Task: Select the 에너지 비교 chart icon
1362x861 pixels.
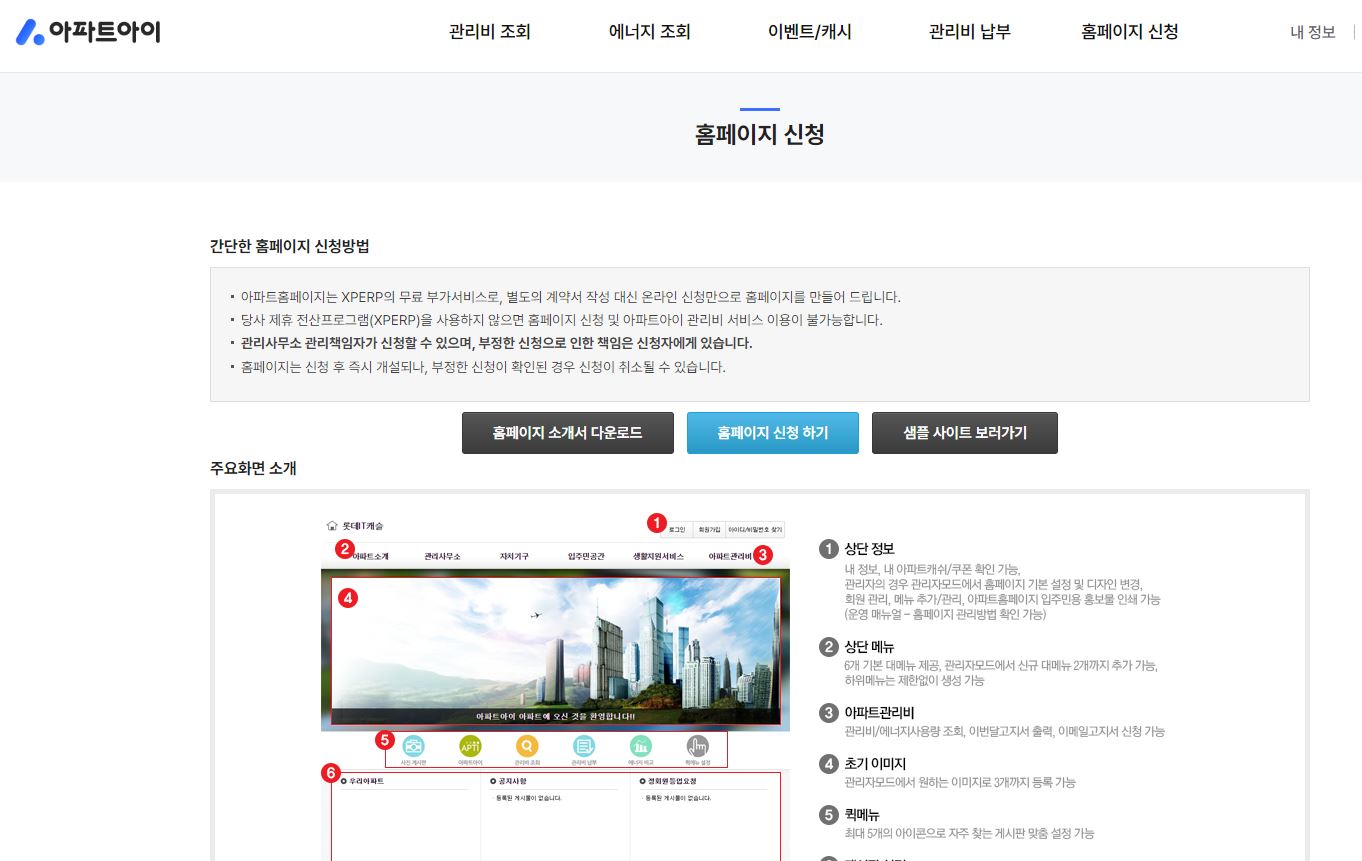Action: click(x=642, y=746)
